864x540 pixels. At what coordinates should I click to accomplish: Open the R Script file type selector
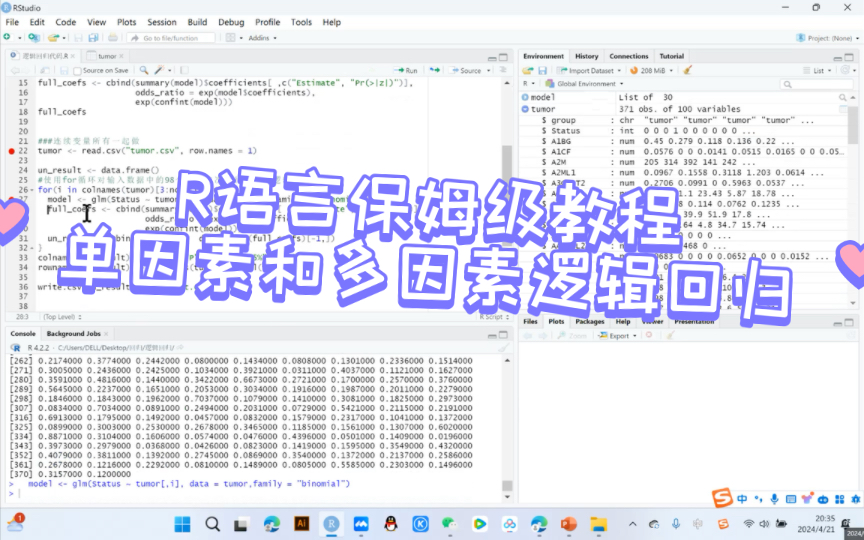point(494,317)
